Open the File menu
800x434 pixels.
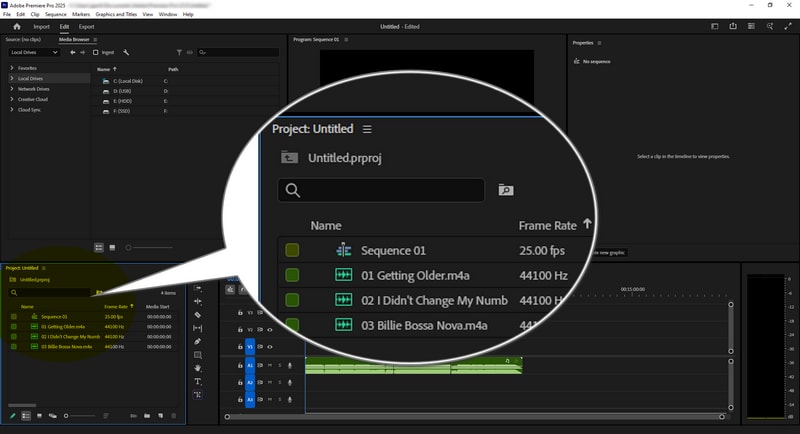pyautogui.click(x=7, y=14)
